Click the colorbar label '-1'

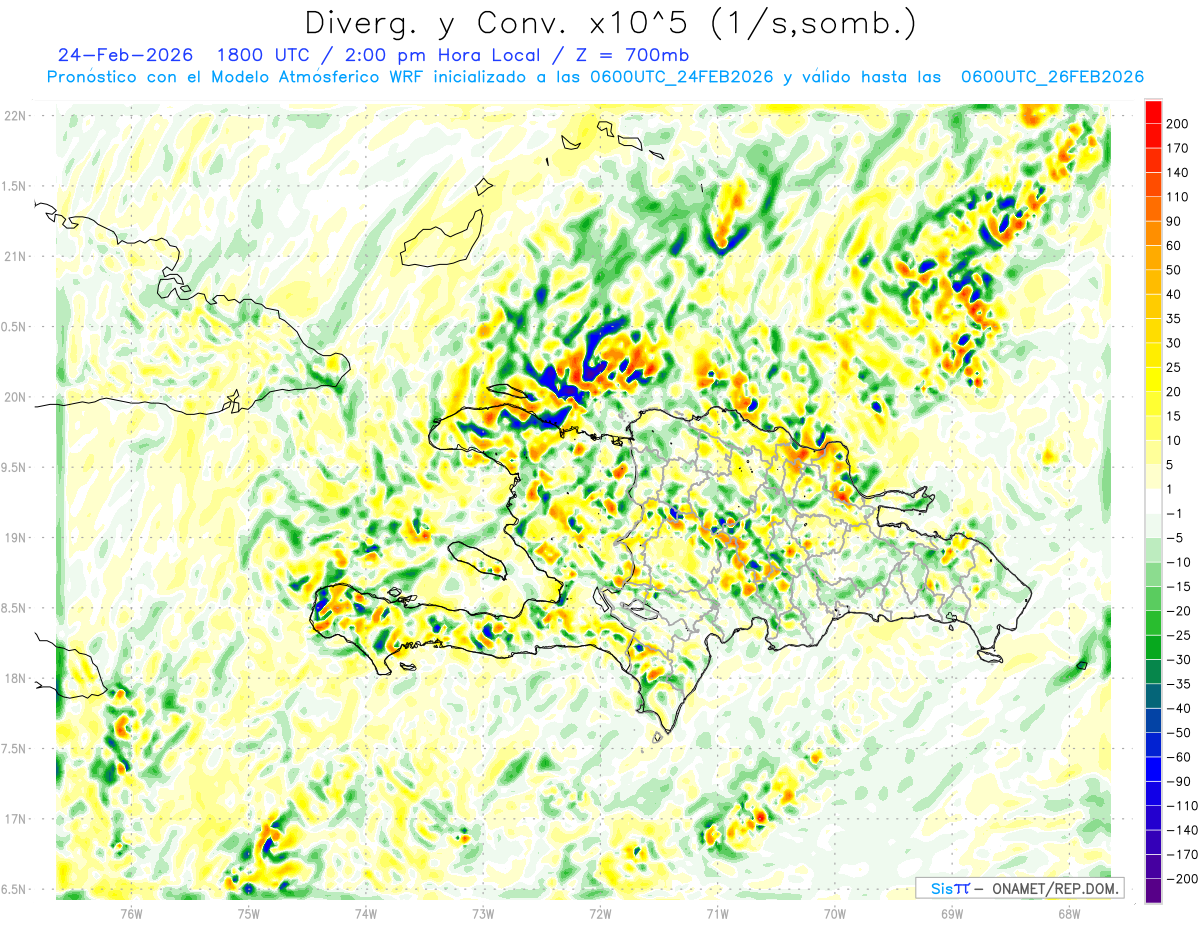(x=1174, y=514)
